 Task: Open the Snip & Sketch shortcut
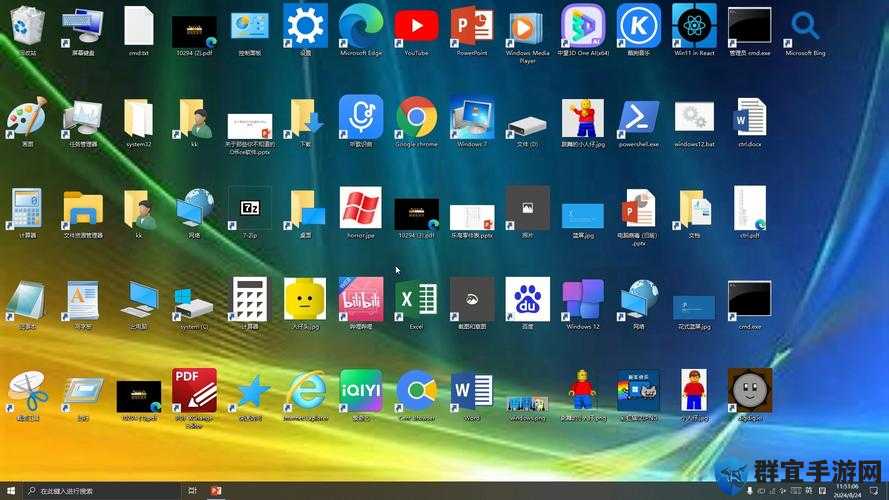coord(472,299)
